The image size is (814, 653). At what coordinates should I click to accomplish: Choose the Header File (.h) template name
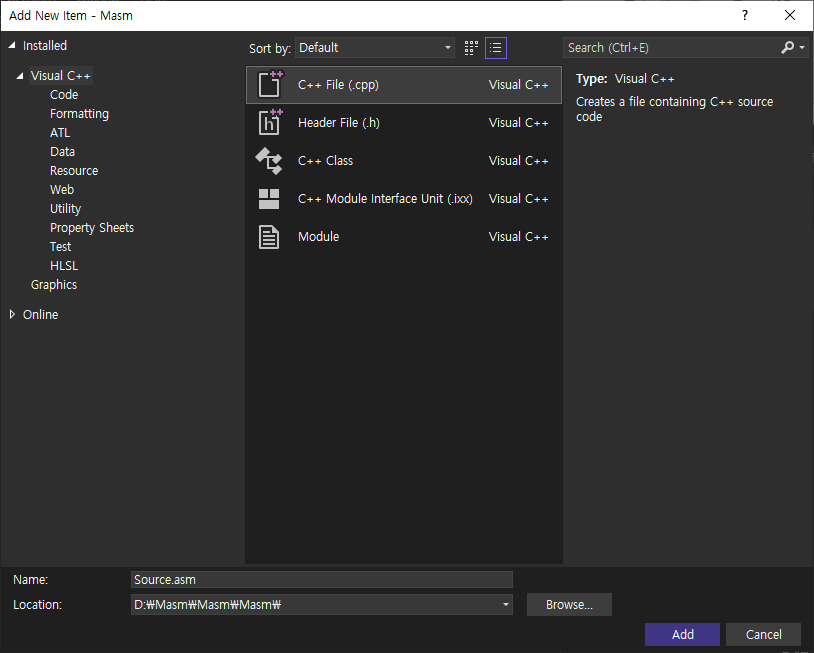click(339, 123)
